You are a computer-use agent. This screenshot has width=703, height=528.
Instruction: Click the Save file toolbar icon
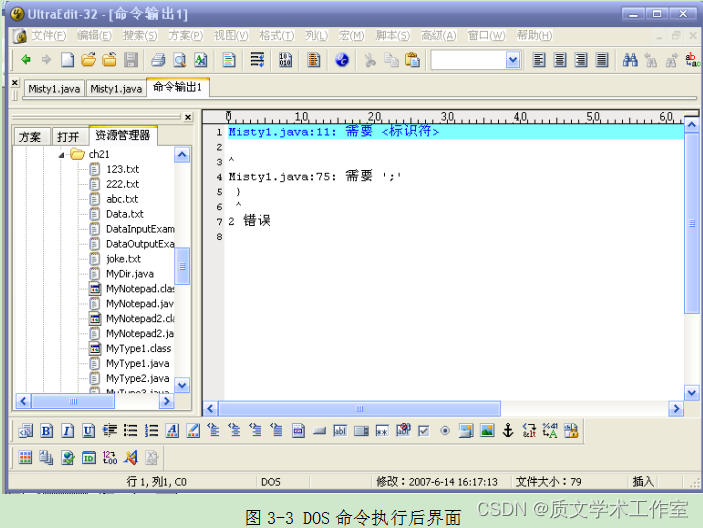[130, 60]
